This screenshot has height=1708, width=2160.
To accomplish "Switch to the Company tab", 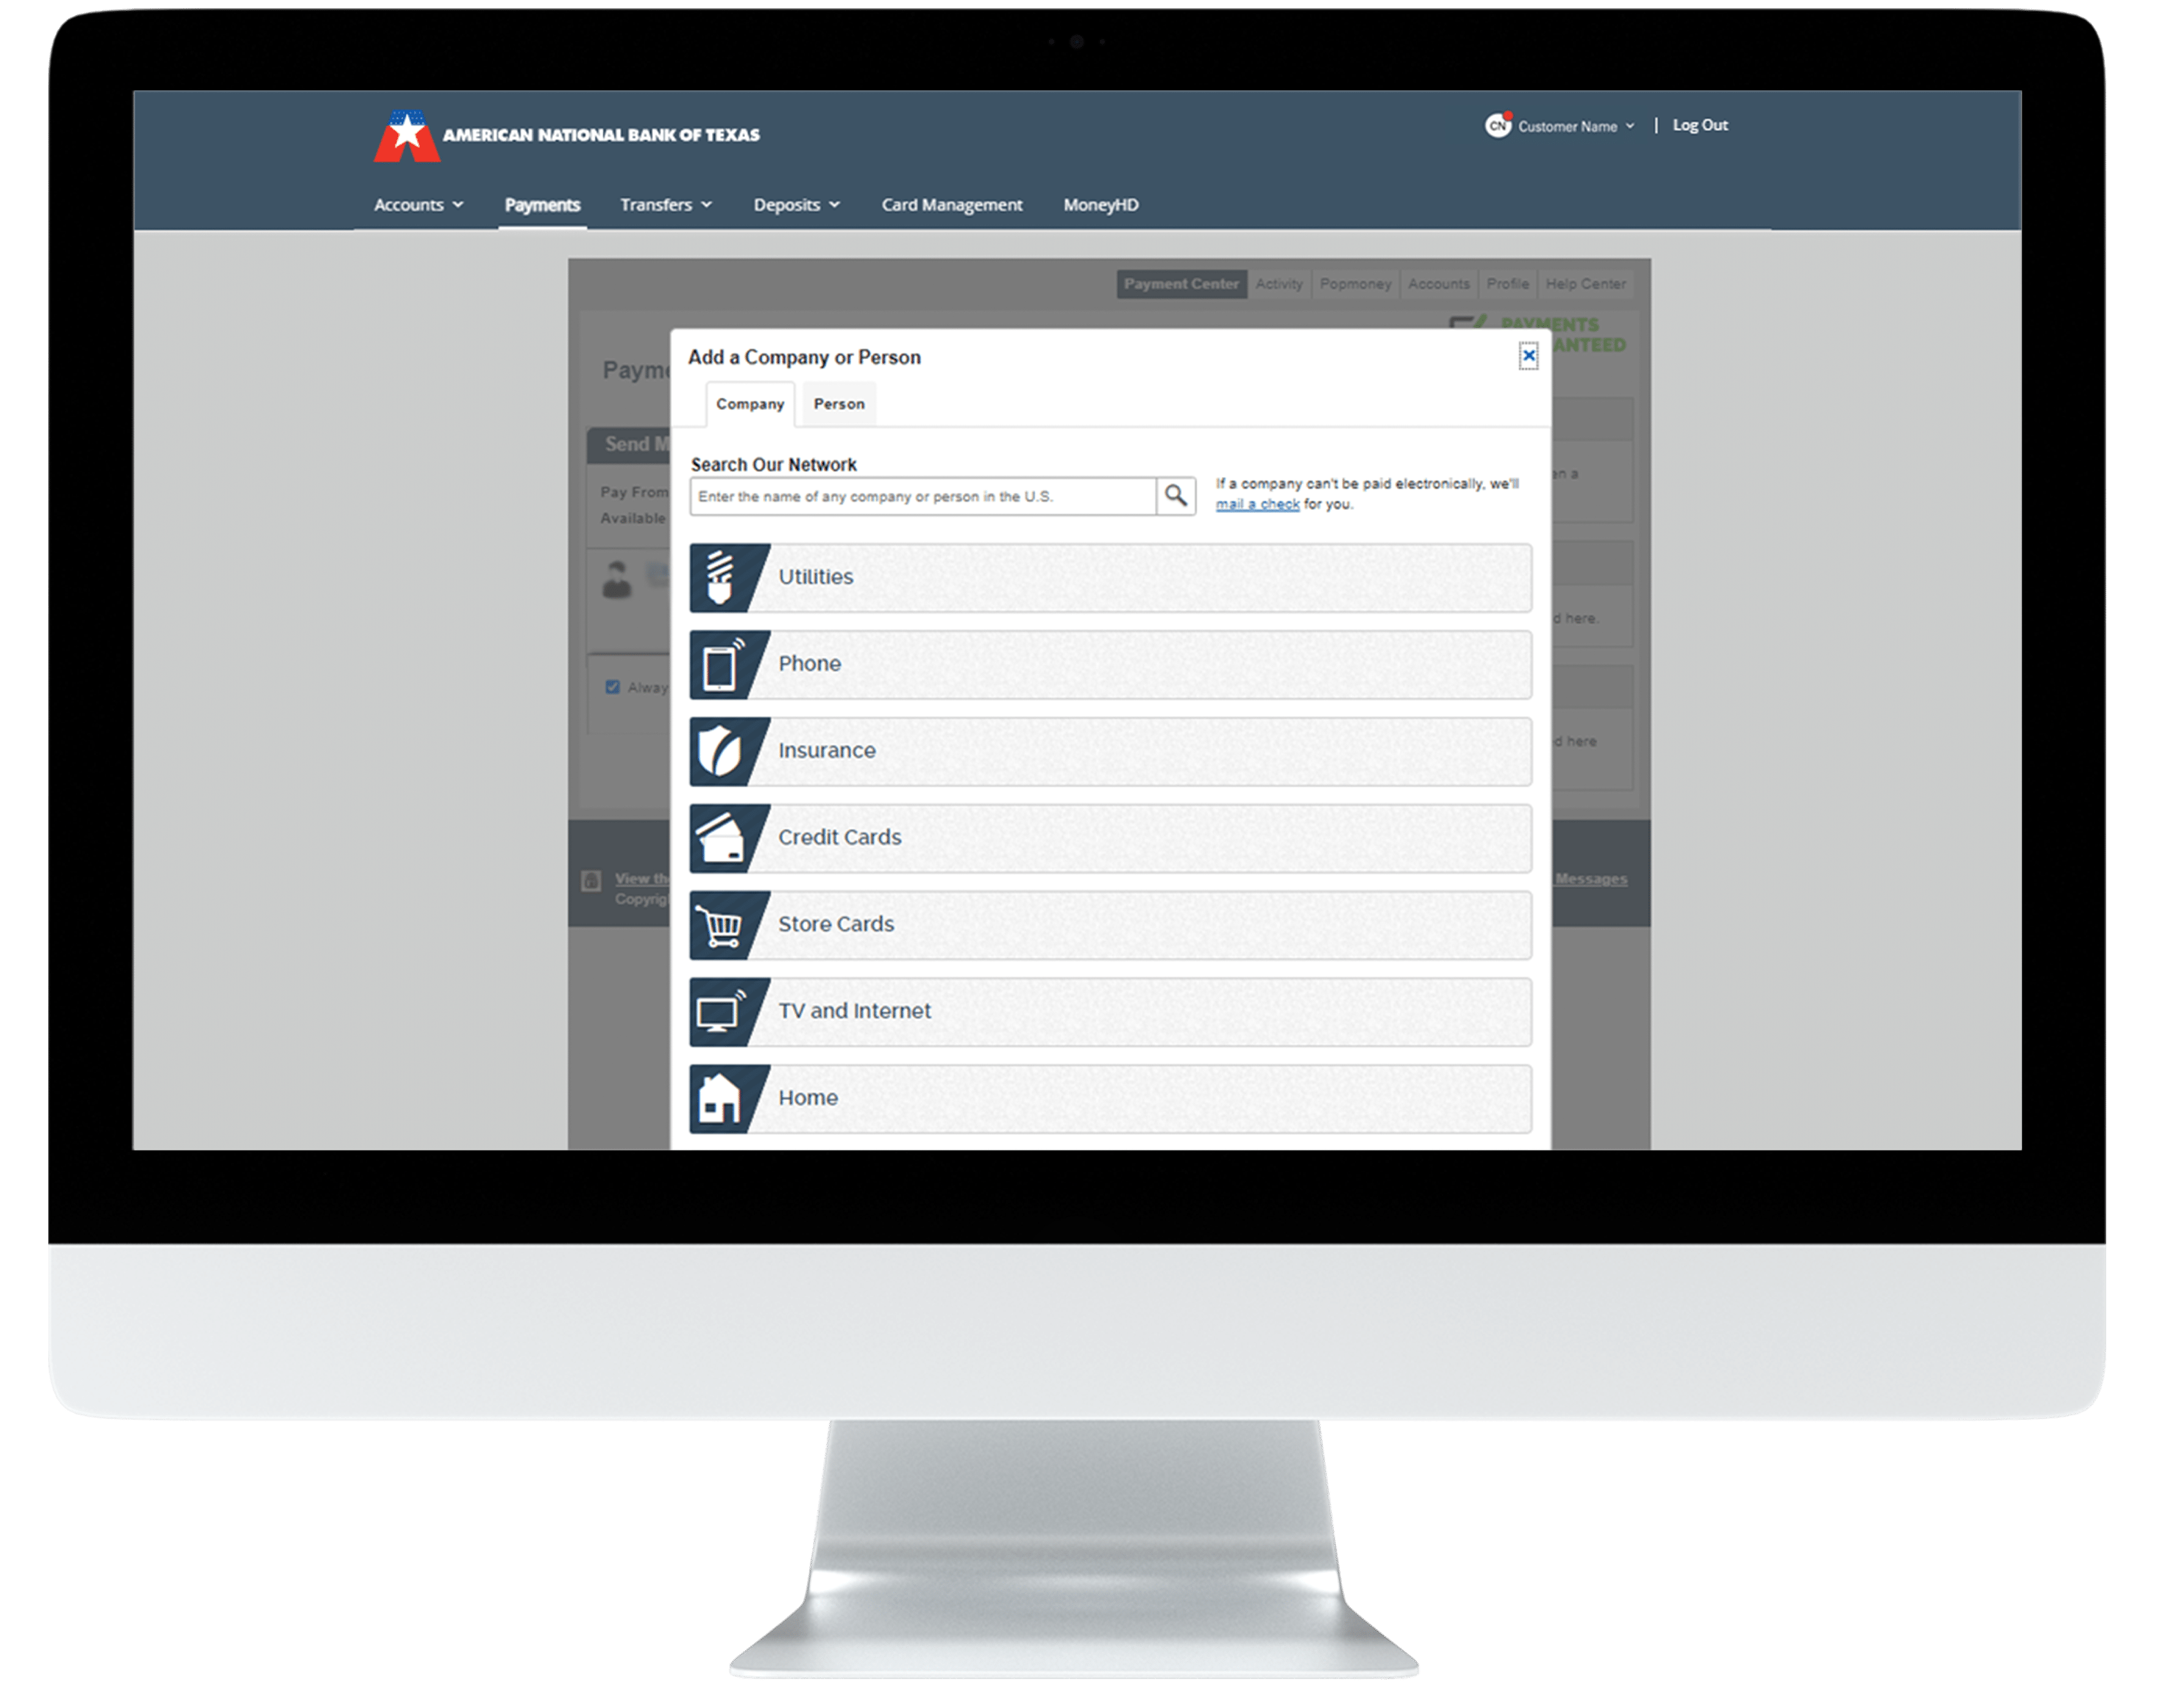I will click(748, 402).
